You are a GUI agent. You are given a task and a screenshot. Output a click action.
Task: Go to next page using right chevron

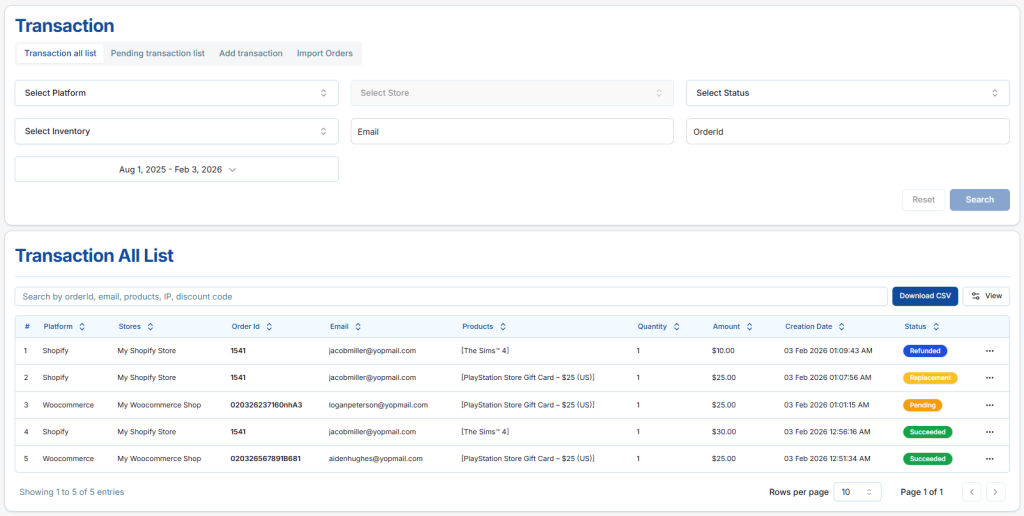click(995, 492)
